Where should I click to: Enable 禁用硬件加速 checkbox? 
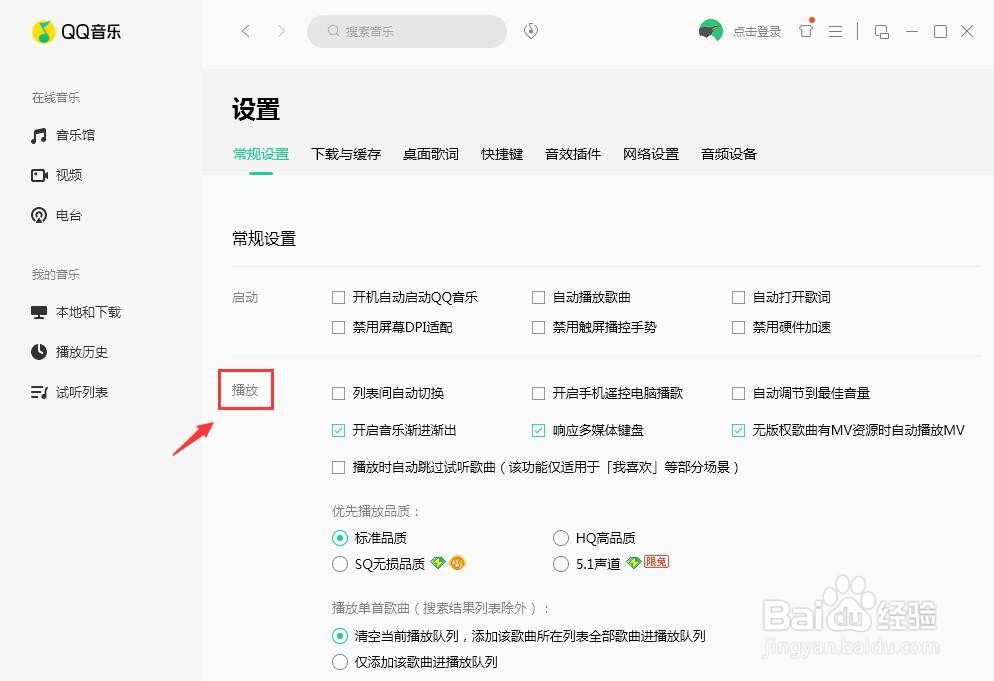[x=739, y=327]
